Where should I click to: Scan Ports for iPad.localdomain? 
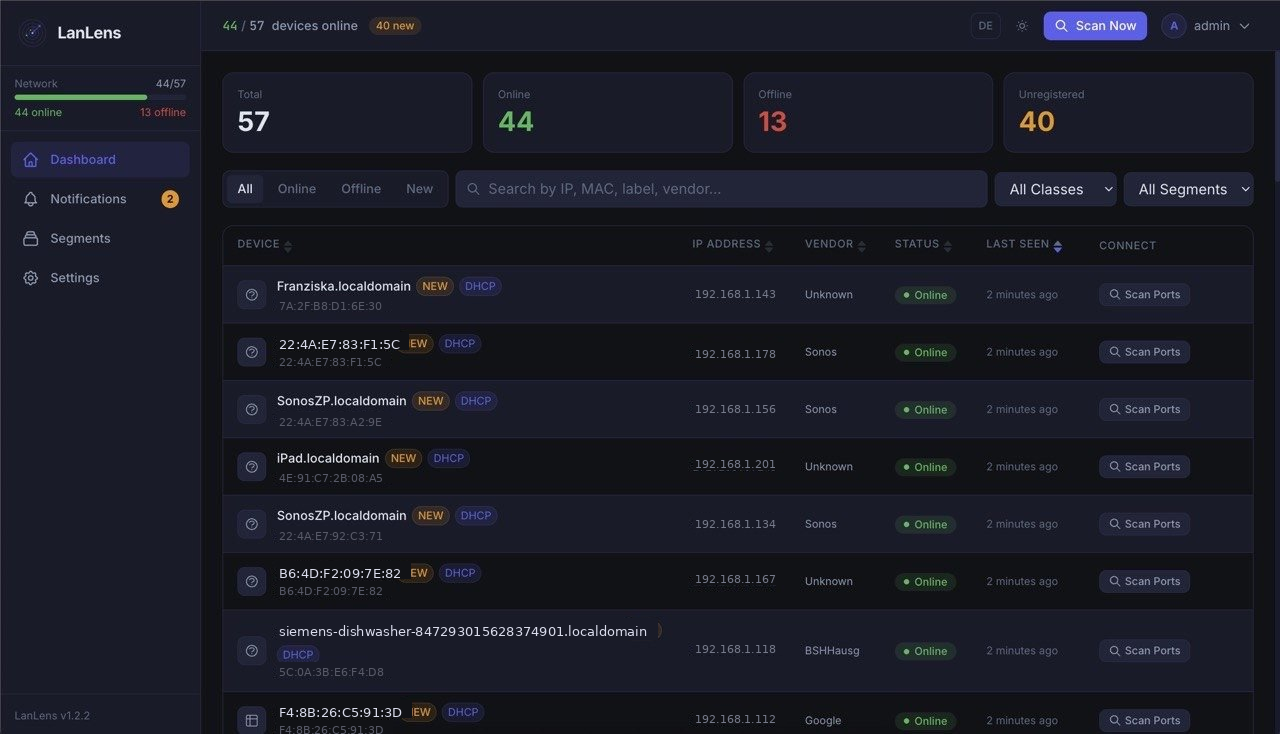coord(1144,467)
